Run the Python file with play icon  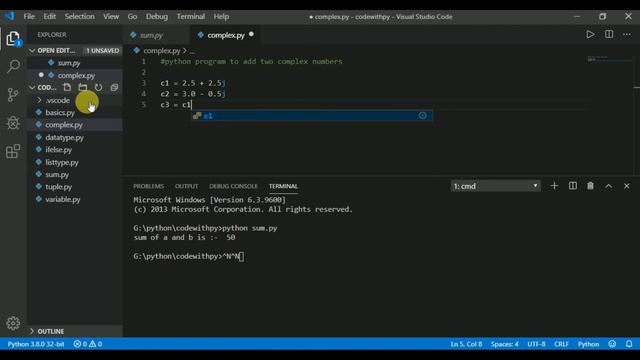(590, 35)
